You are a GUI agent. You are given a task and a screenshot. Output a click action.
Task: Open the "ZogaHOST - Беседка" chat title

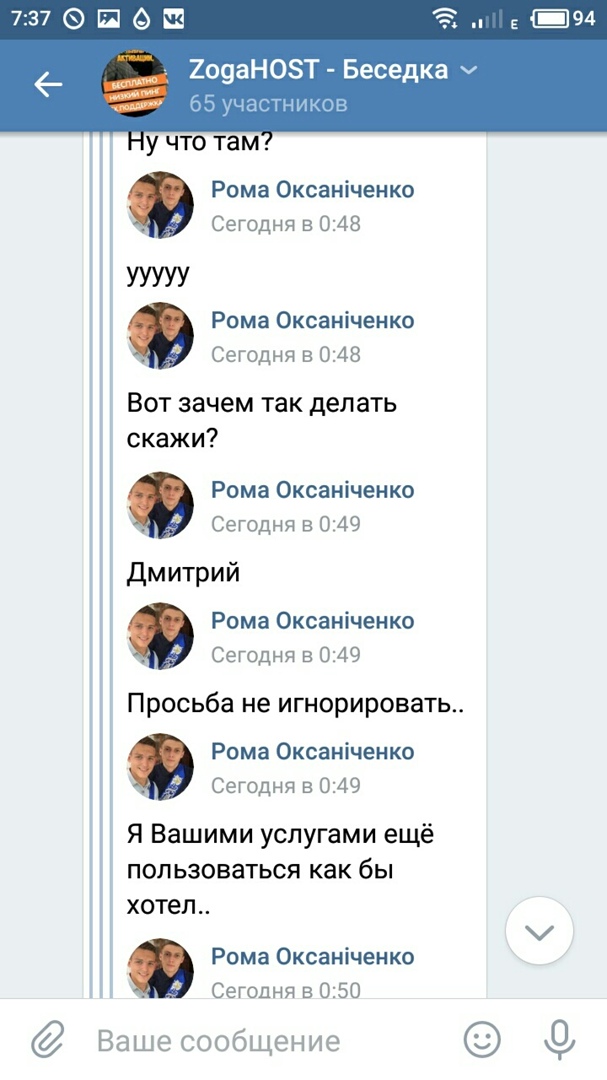pos(318,70)
